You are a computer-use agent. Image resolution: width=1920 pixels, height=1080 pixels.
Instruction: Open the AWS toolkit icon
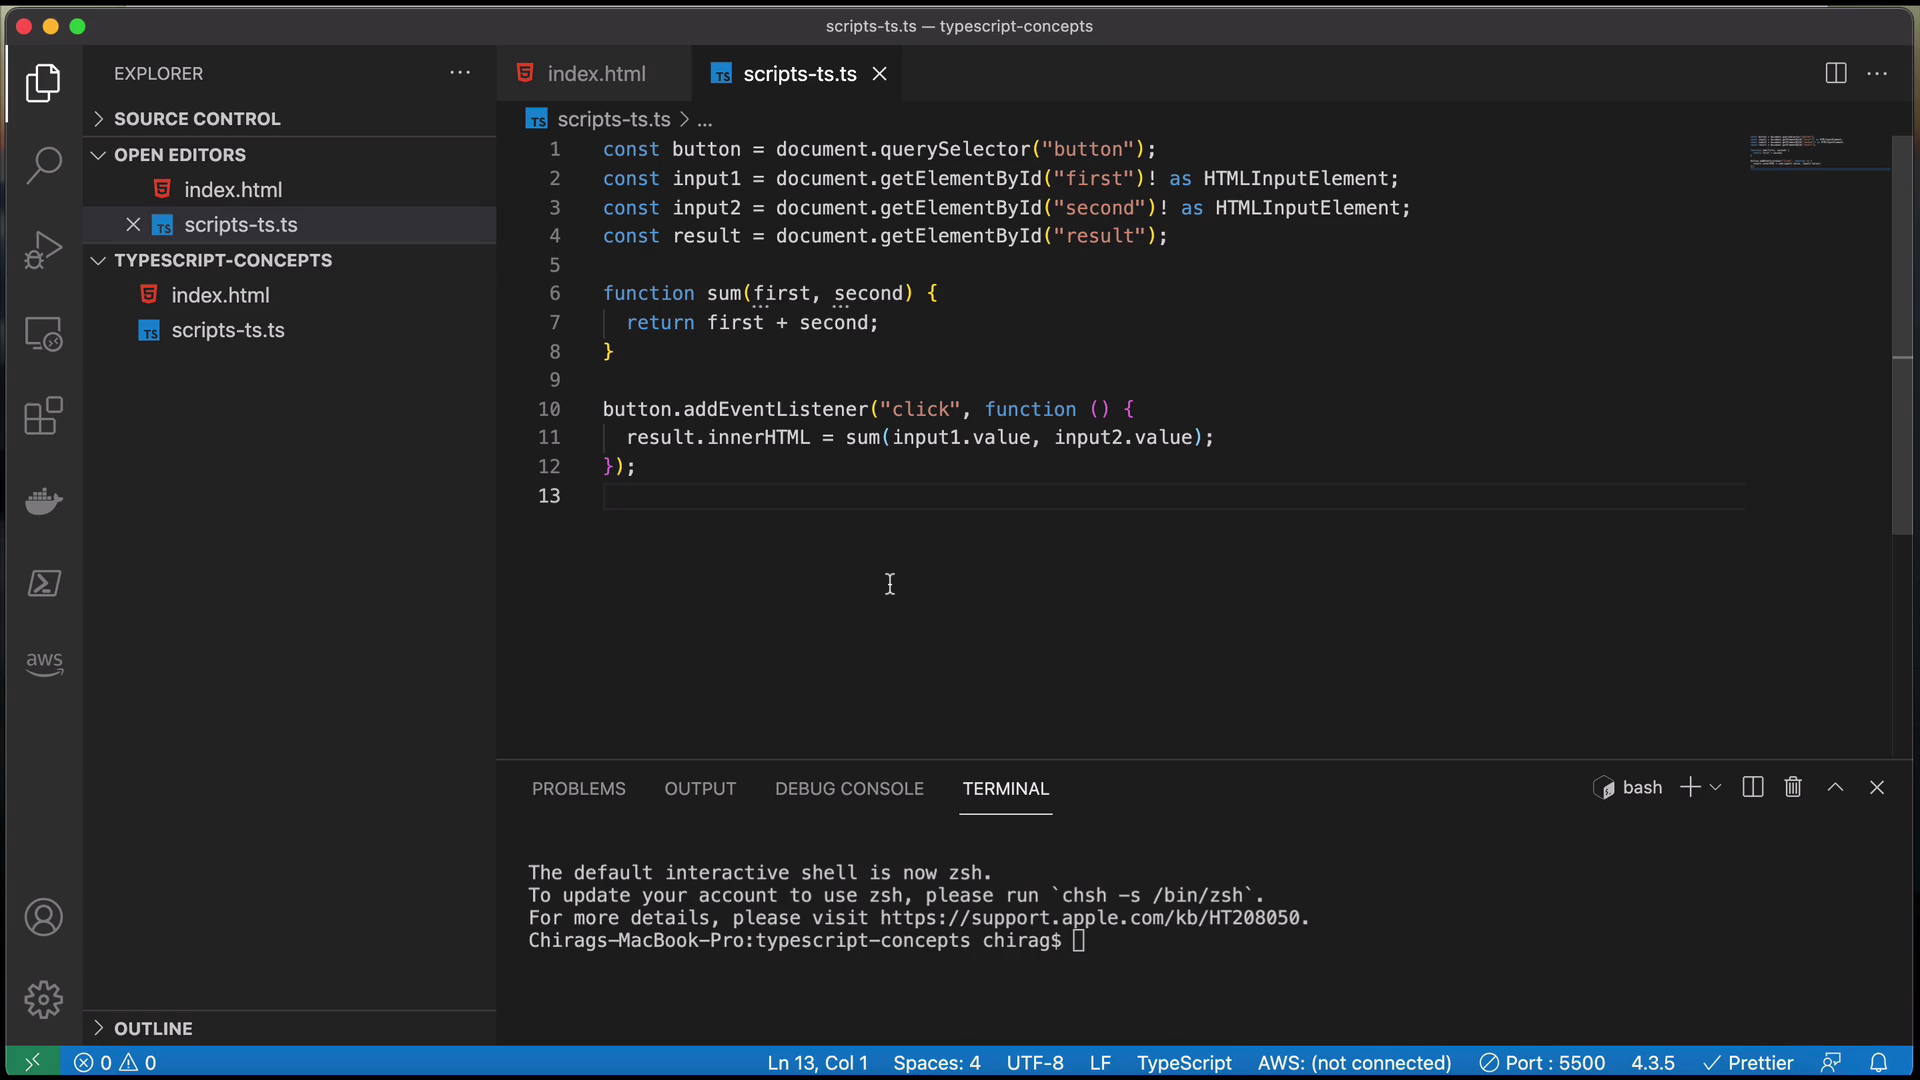(x=43, y=663)
